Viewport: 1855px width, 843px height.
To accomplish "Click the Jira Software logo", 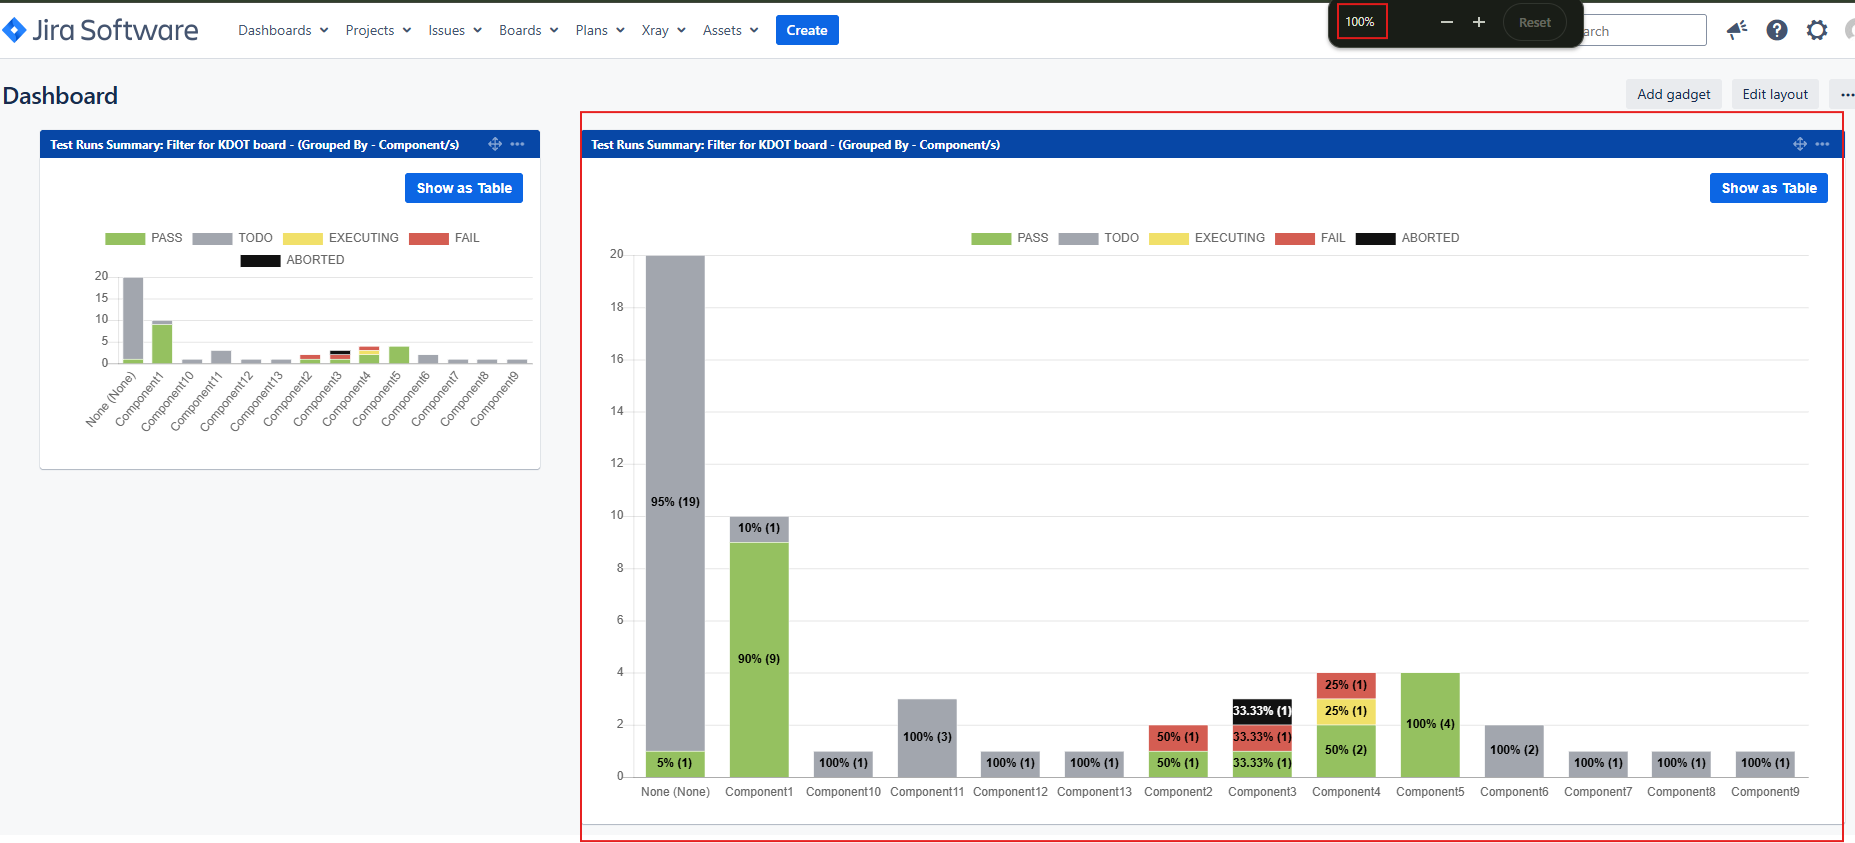I will click(x=100, y=30).
